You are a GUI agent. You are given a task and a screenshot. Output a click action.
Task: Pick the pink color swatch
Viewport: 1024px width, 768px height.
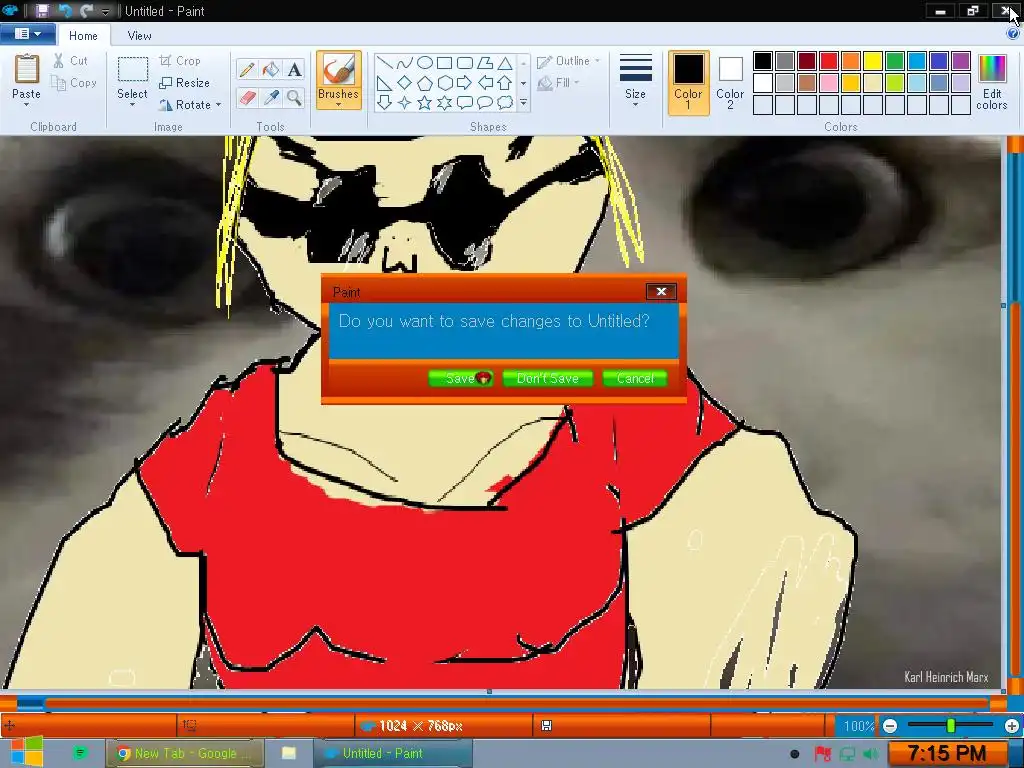click(x=829, y=83)
